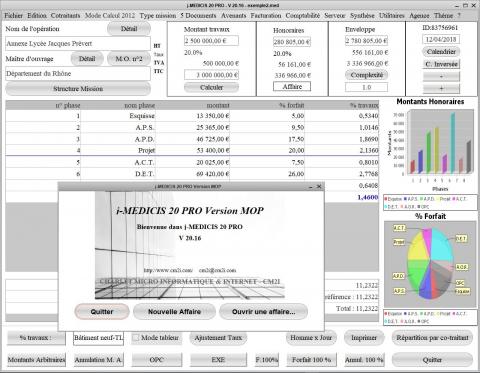The width and height of the screenshot is (480, 373).
Task: Click the Annul. 100 % button
Action: 364,360
